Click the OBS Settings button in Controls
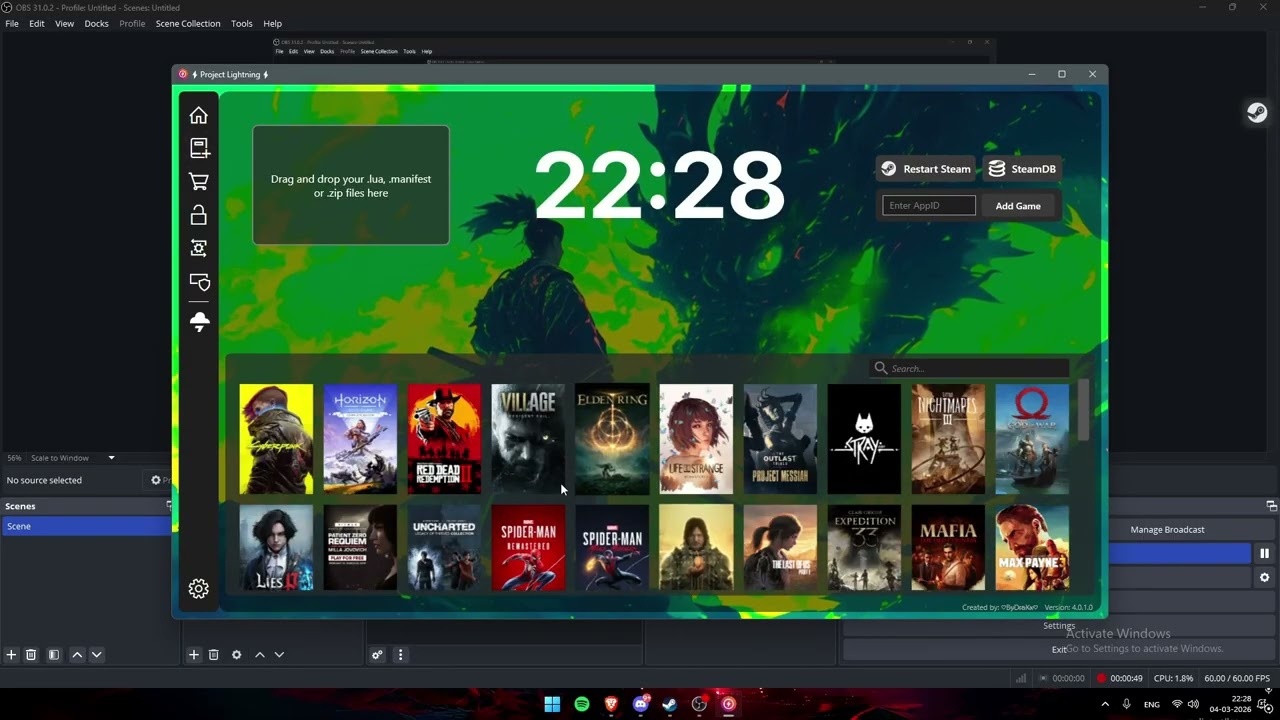The image size is (1280, 720). point(1059,626)
